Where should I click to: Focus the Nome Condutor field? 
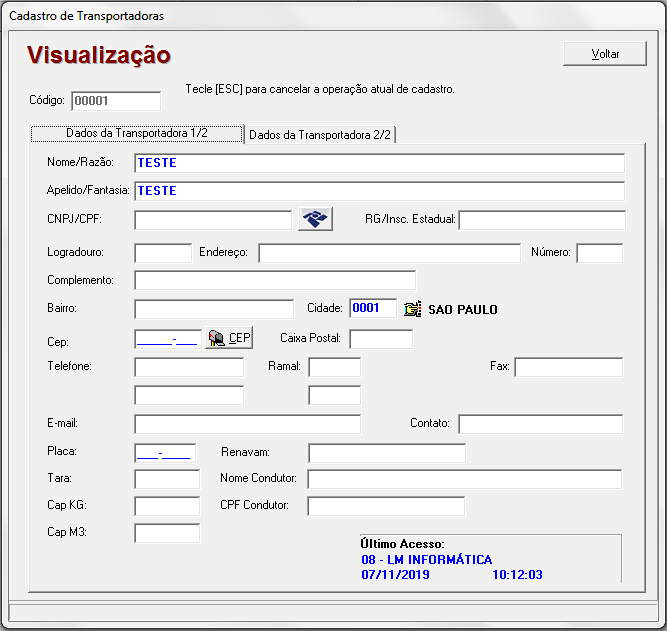[464, 479]
